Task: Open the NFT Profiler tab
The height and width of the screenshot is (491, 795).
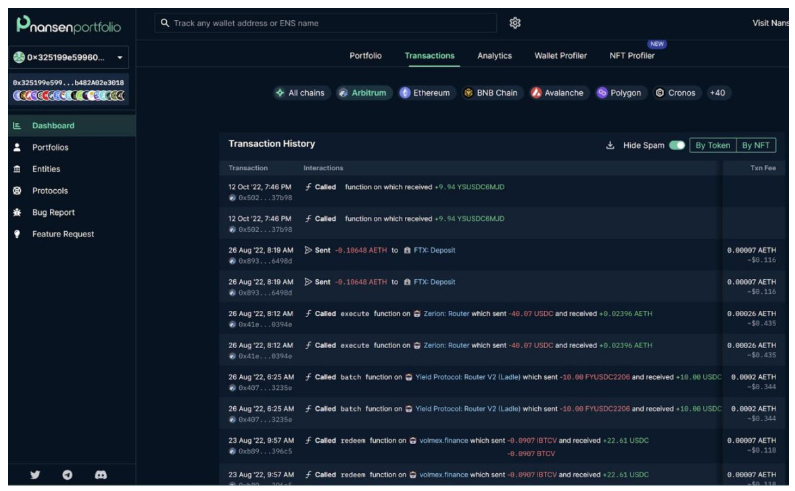Action: point(632,56)
